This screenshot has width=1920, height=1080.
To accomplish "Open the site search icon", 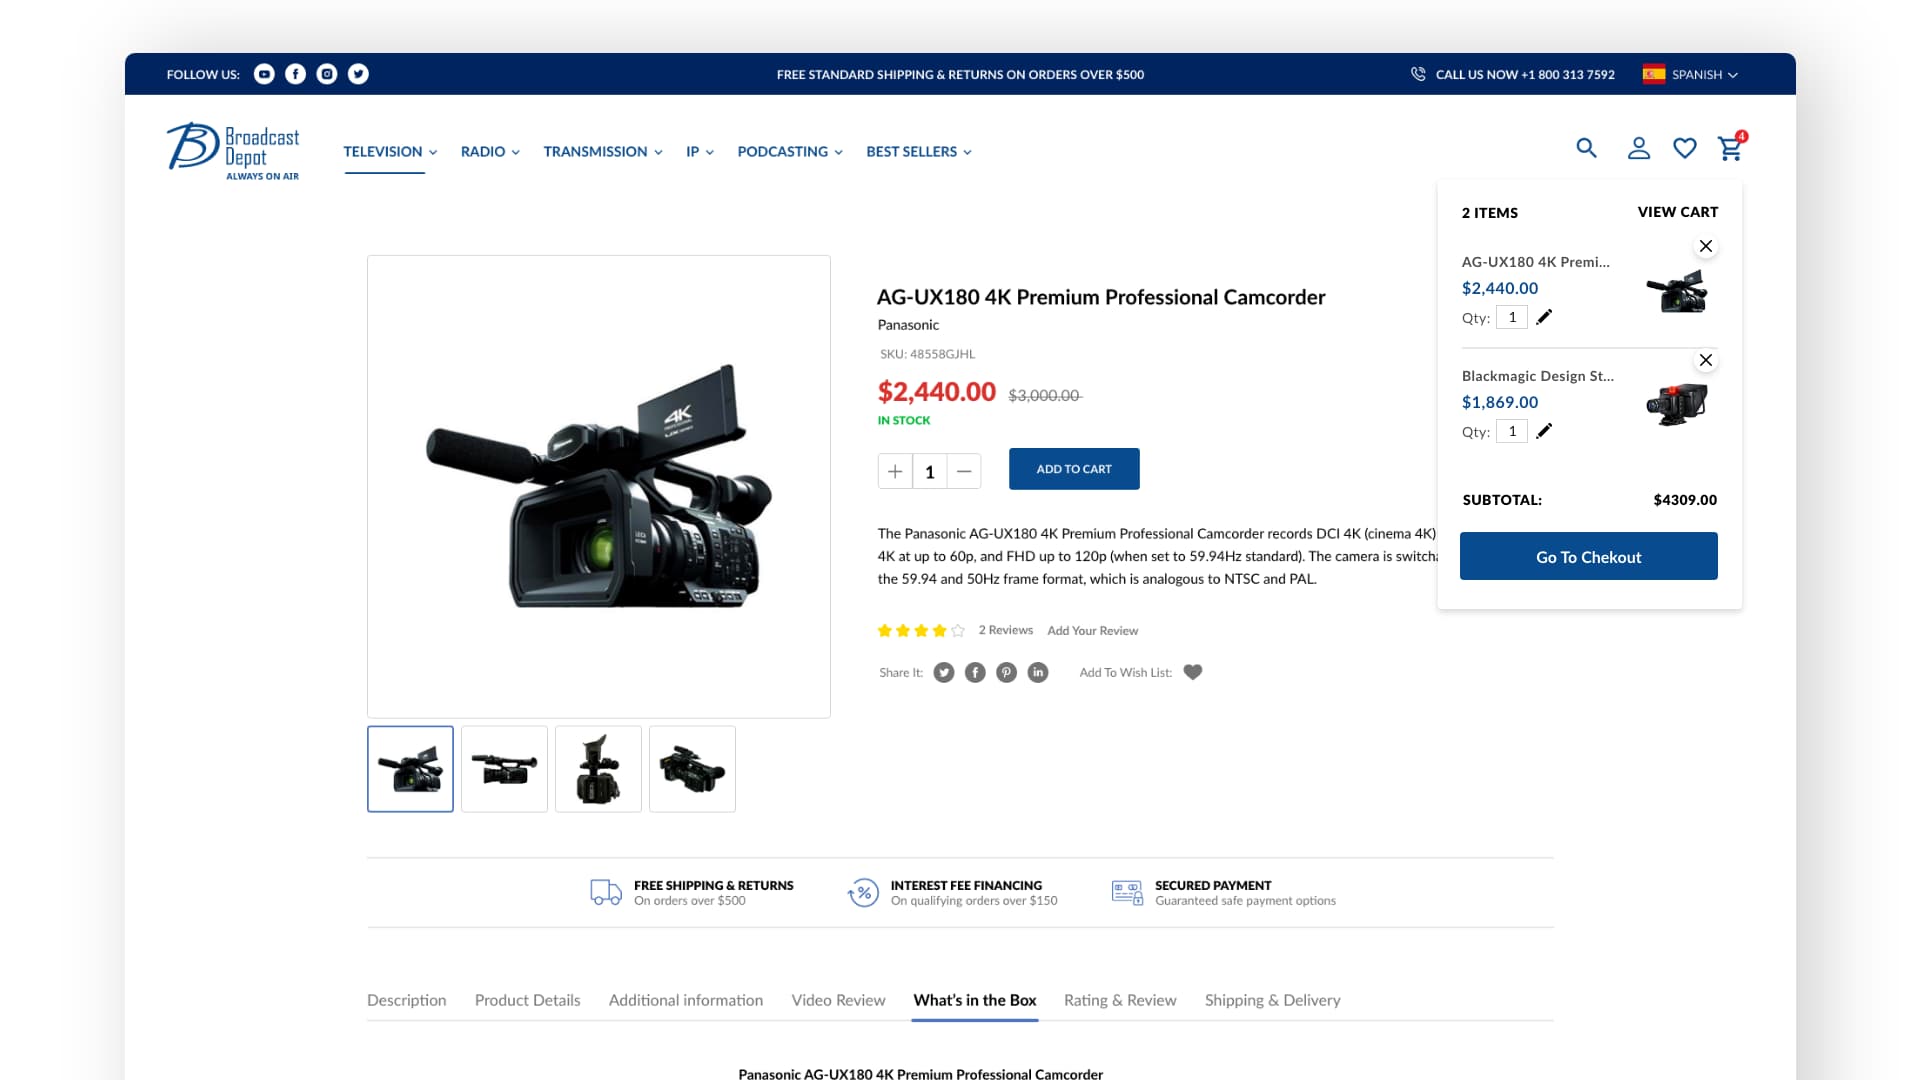I will [1586, 148].
